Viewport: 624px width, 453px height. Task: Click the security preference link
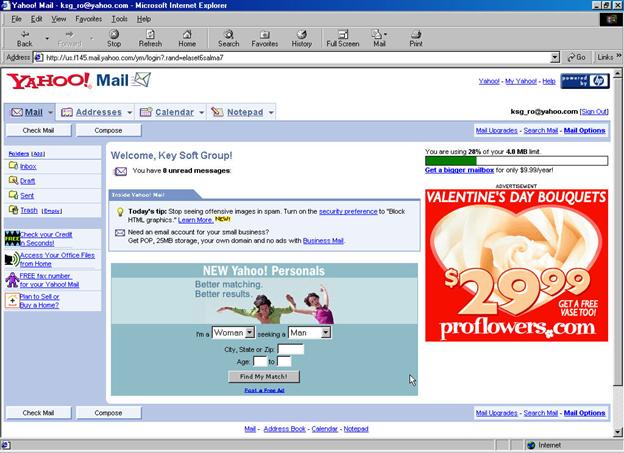click(348, 211)
